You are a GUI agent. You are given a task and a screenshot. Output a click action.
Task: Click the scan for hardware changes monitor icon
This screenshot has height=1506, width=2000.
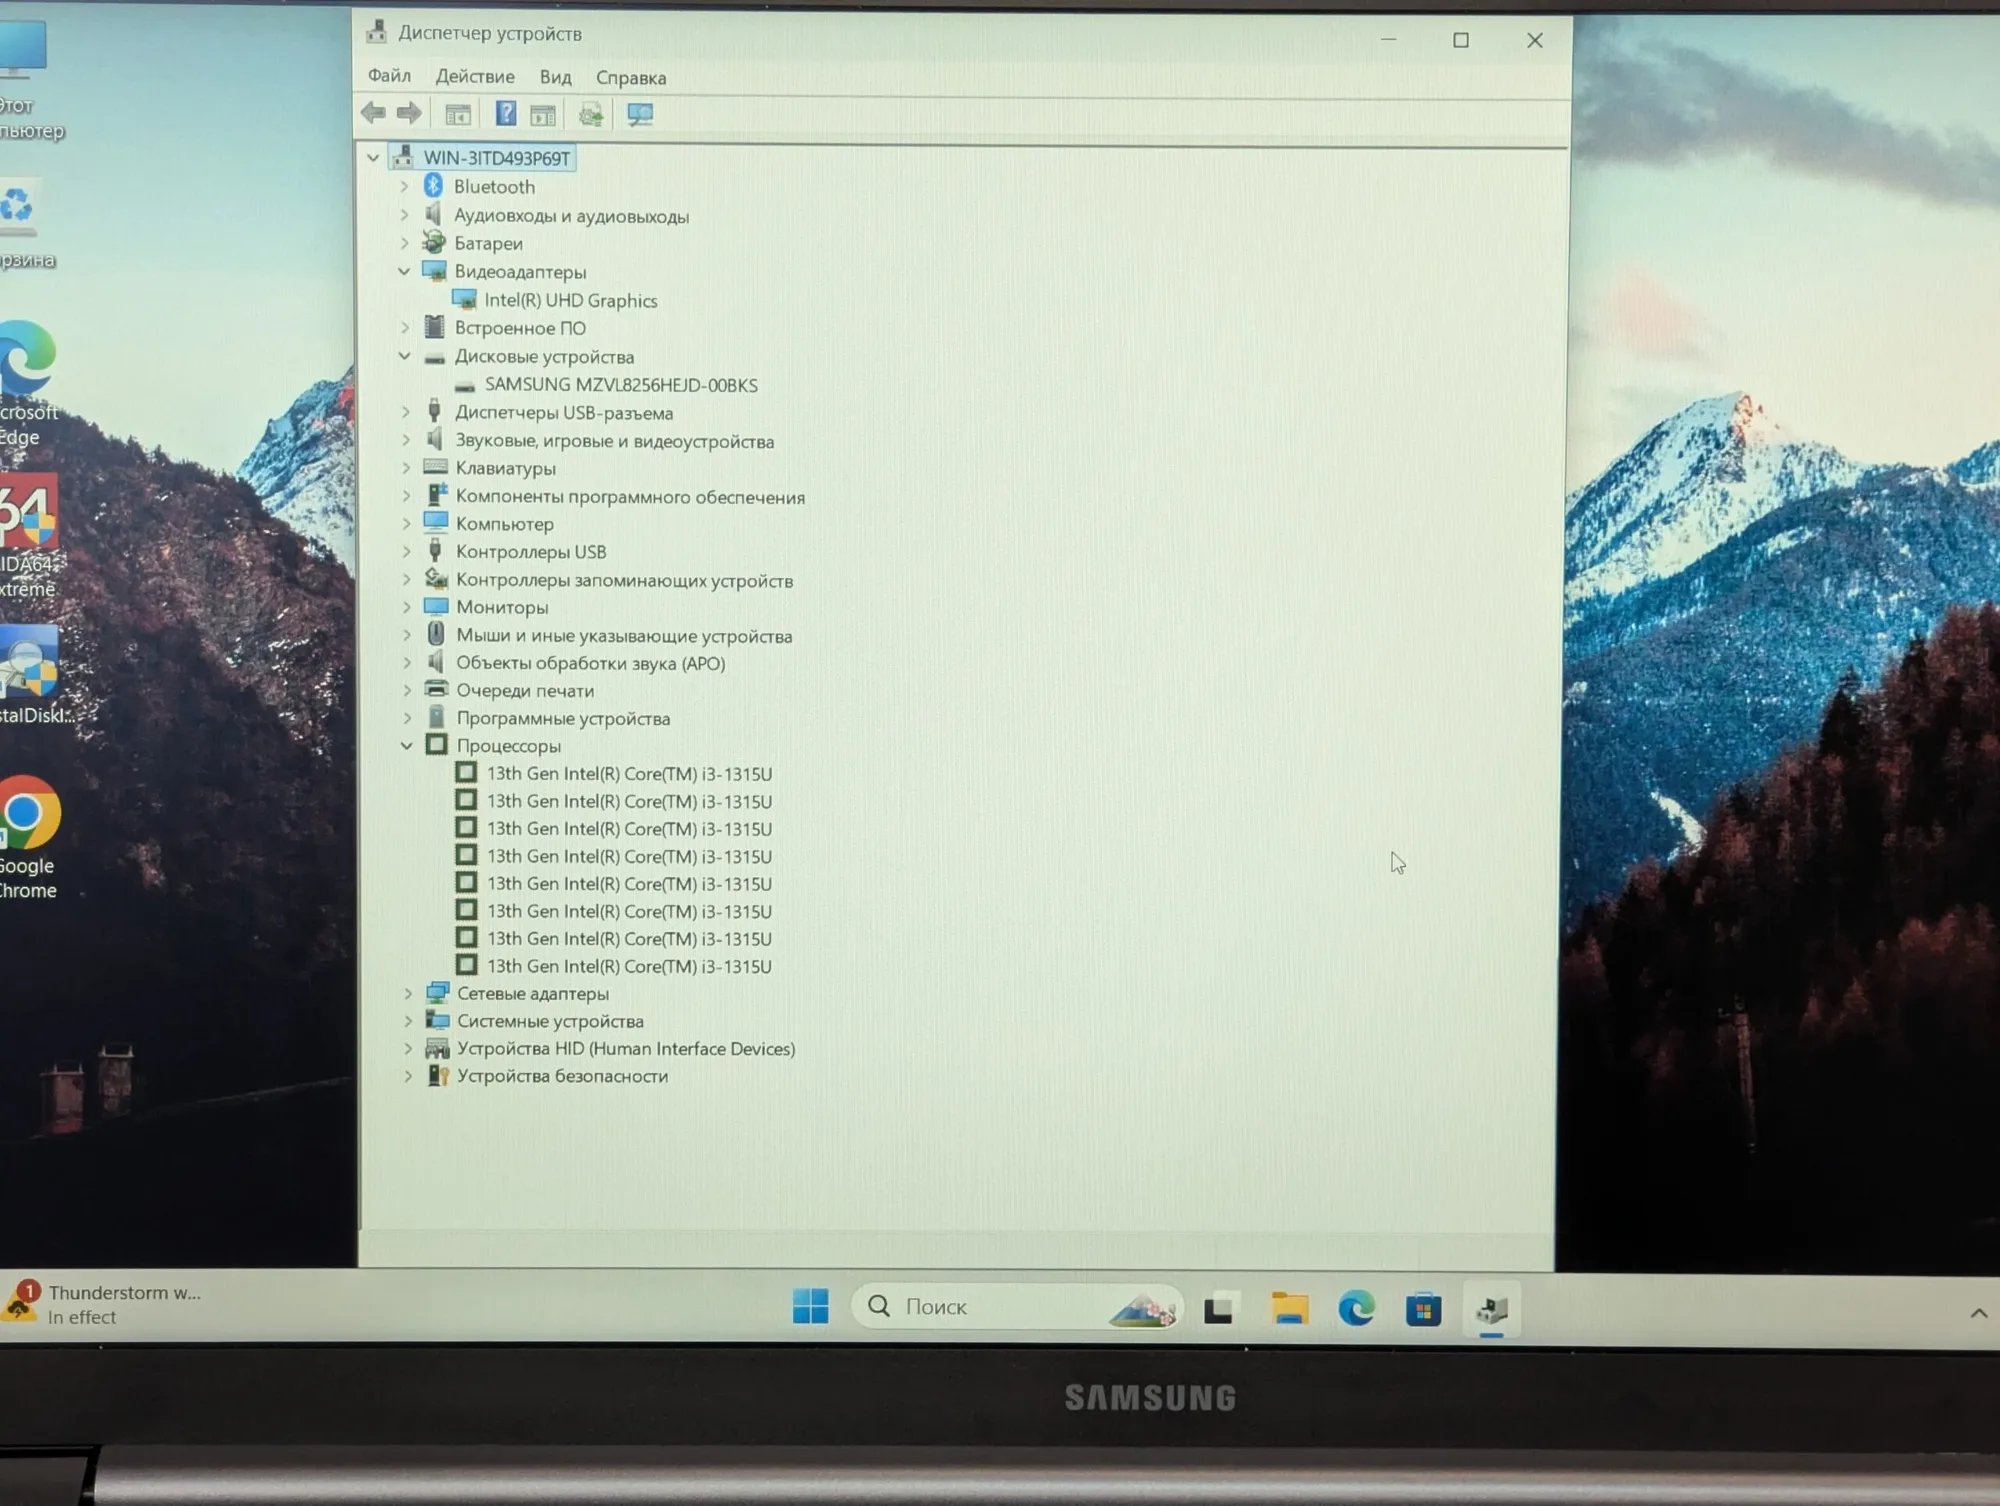click(640, 114)
